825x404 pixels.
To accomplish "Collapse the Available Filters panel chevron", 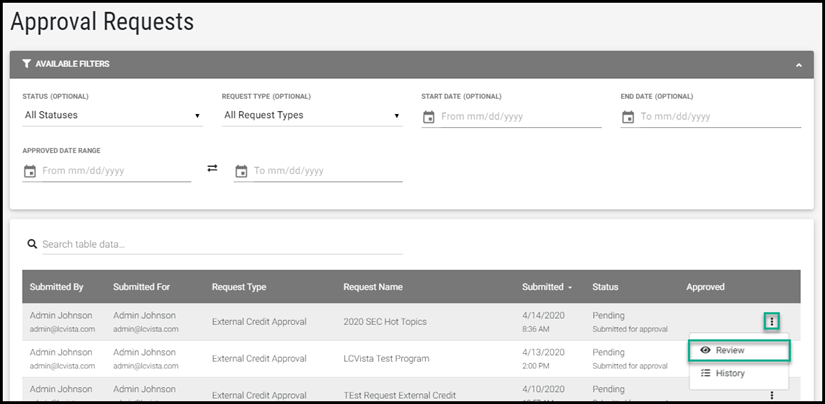I will pyautogui.click(x=798, y=65).
